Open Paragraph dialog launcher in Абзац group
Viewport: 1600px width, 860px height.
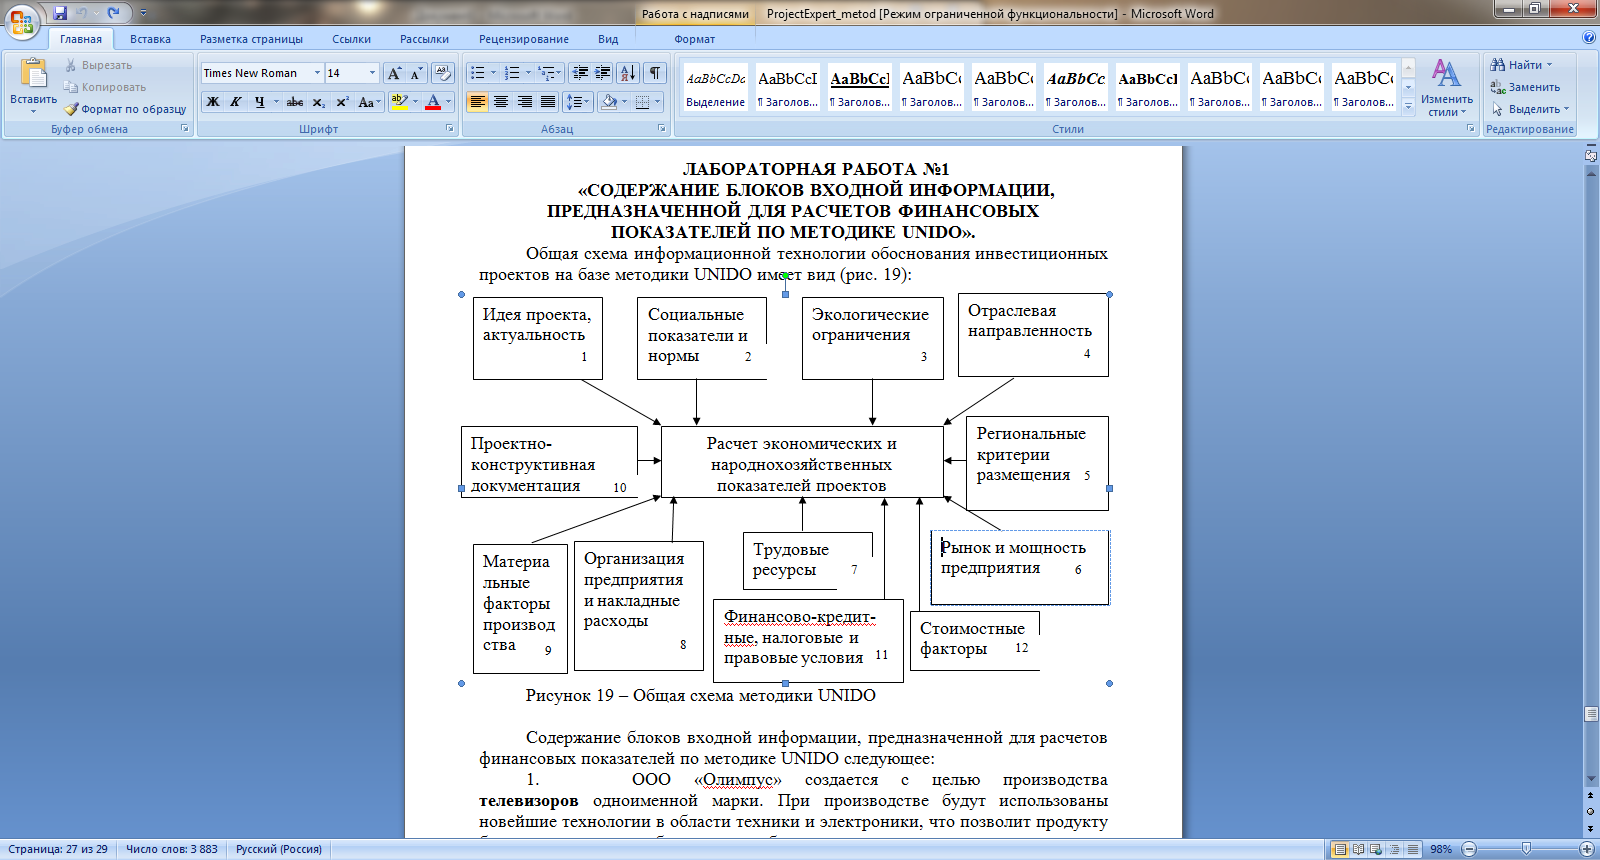point(661,129)
